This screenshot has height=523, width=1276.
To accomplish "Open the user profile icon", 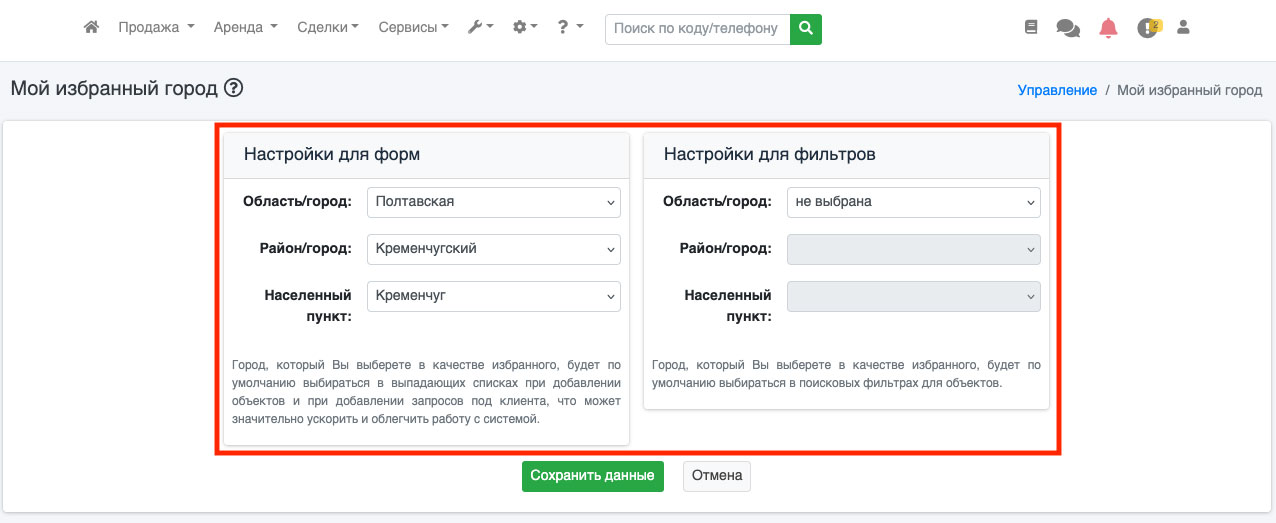I will pos(1183,28).
